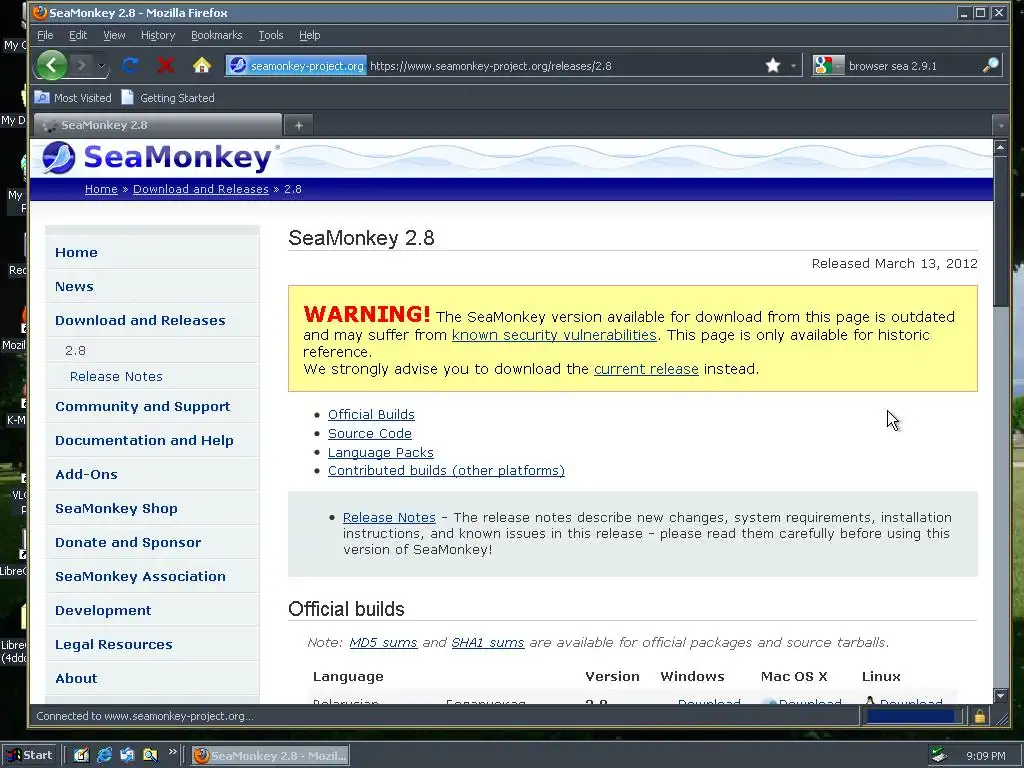Open Donate and Sponsor in the sidebar
1024x768 pixels.
tap(128, 542)
